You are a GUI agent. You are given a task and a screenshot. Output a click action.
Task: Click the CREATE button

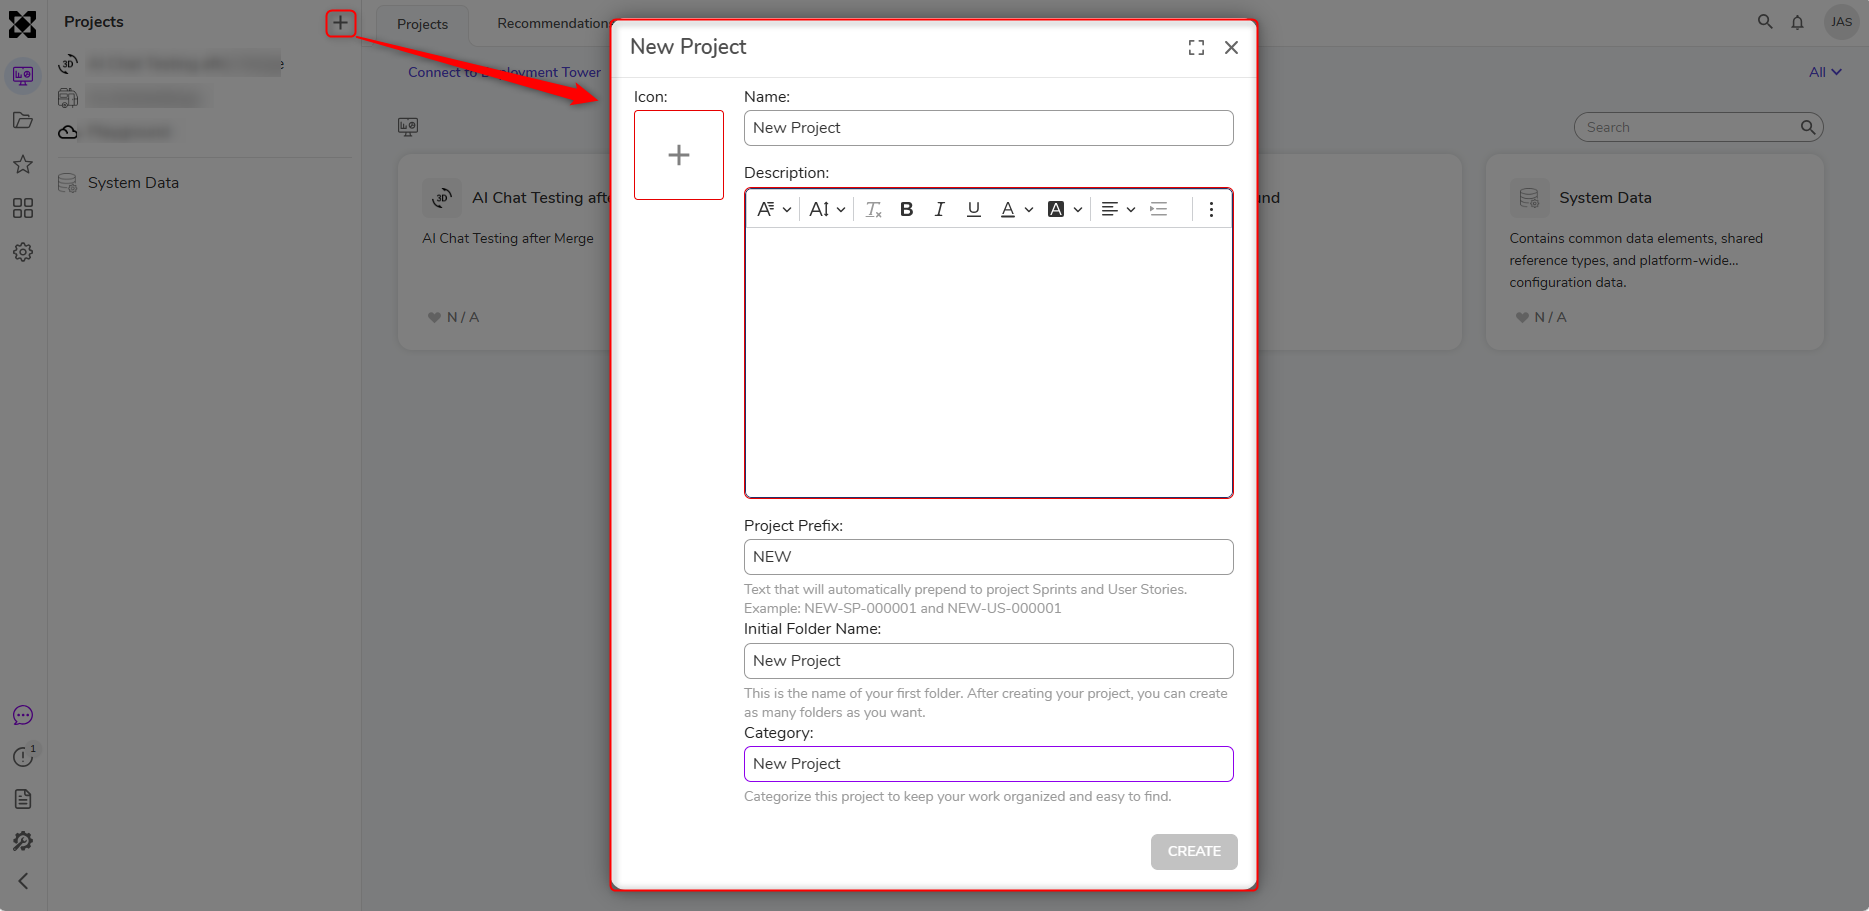click(1194, 852)
